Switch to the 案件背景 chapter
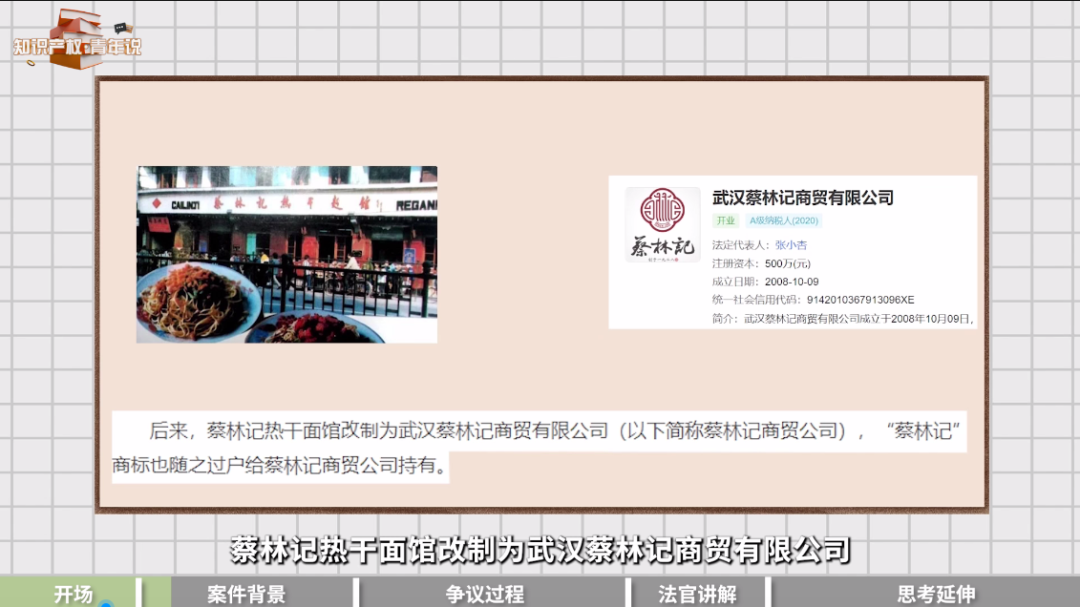 click(x=246, y=594)
